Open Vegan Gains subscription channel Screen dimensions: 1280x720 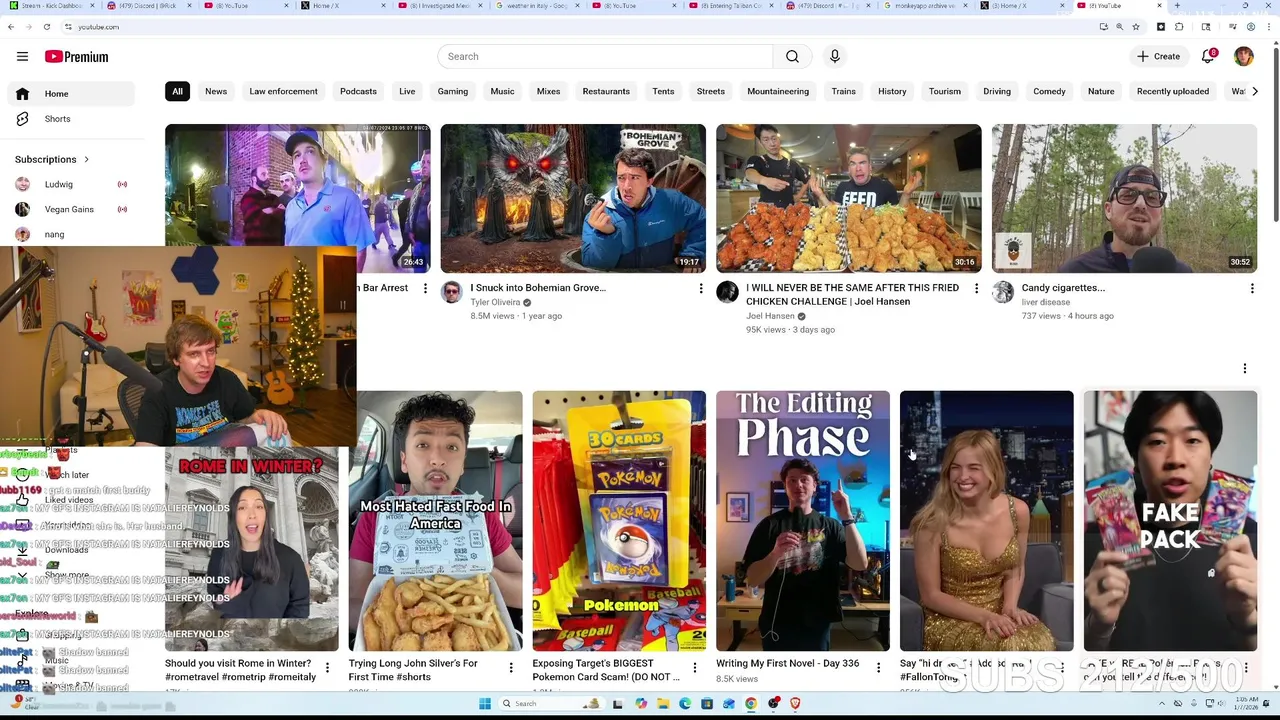click(70, 209)
